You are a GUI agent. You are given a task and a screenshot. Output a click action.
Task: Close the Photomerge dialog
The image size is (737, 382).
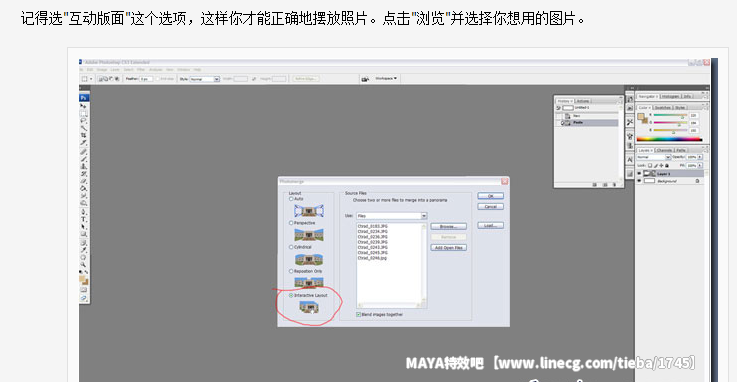[504, 181]
